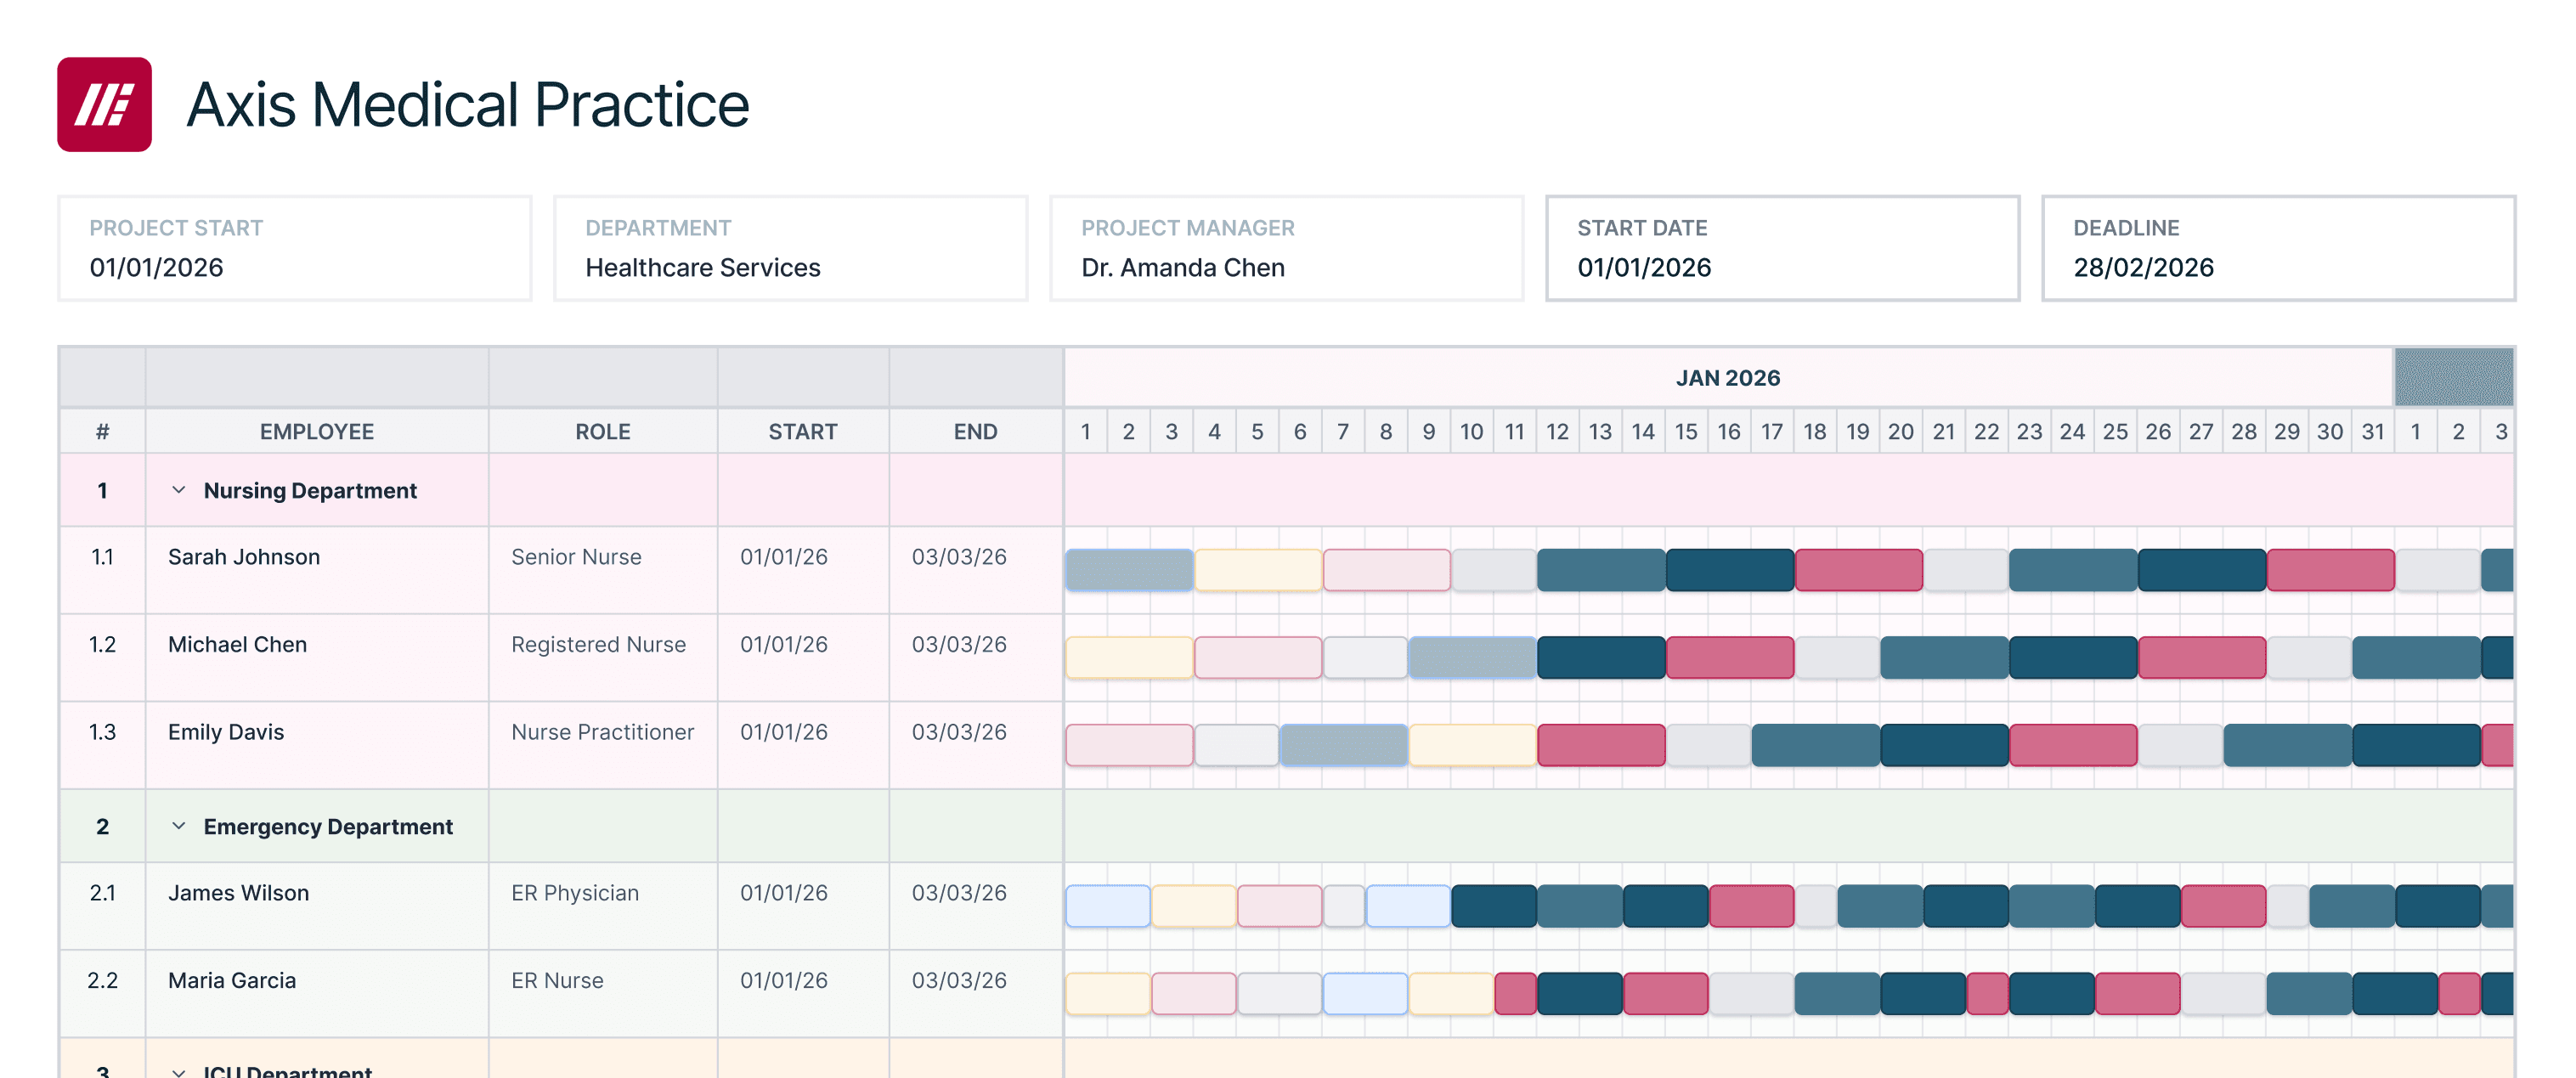Click the # column header
Screen dimensions: 2576x1078
coord(103,431)
